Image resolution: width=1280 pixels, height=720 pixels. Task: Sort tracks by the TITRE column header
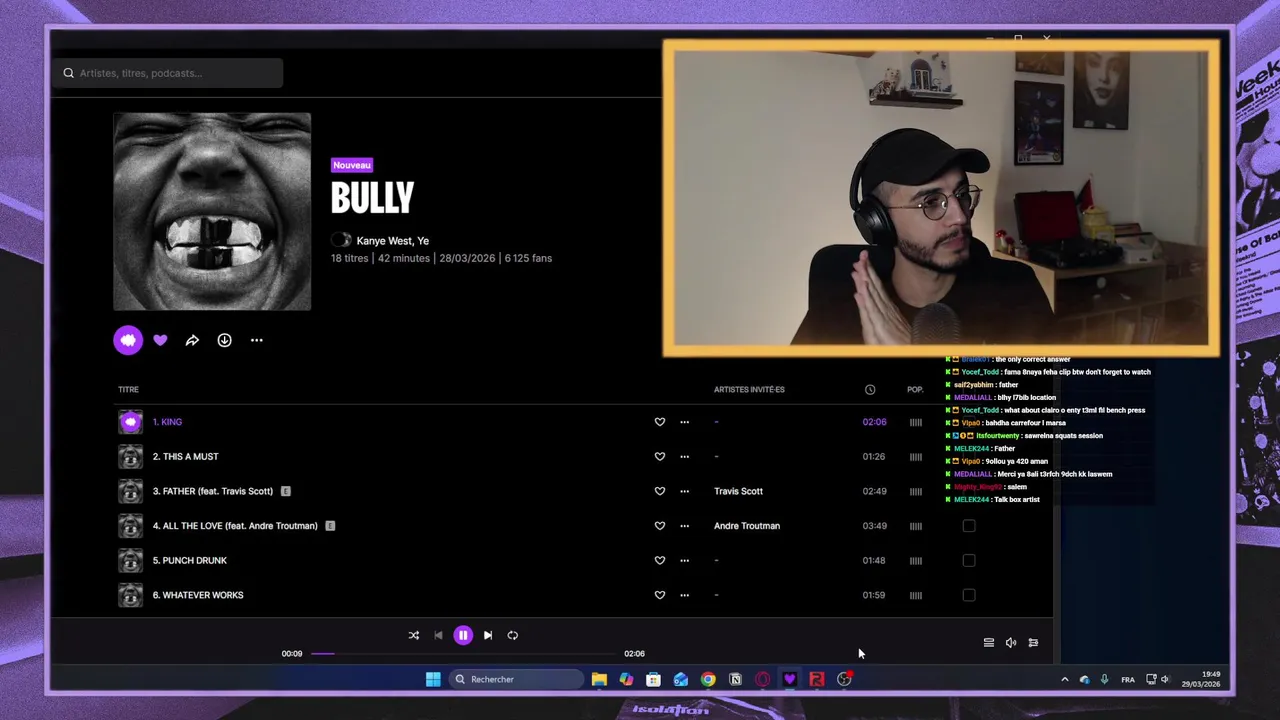click(x=128, y=389)
